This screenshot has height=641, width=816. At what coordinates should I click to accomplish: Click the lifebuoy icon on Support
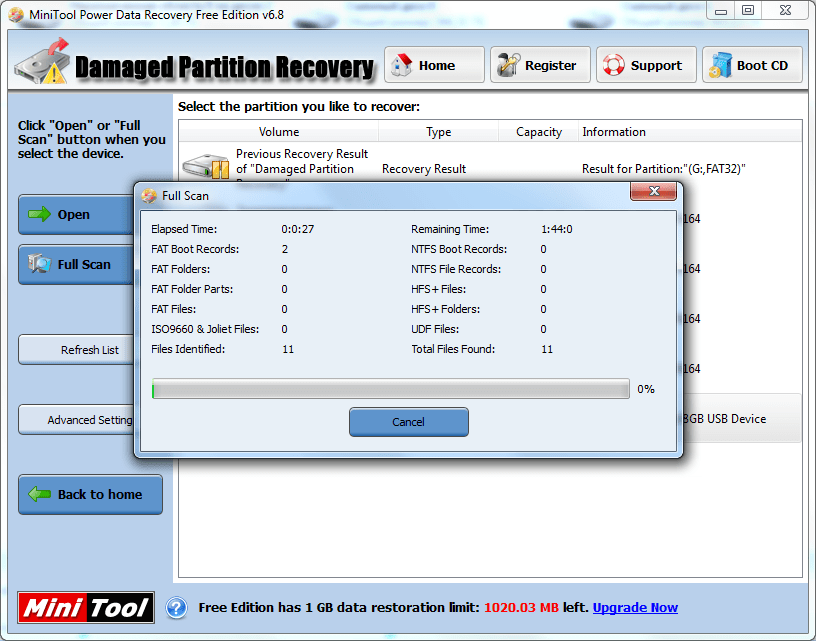click(x=614, y=65)
